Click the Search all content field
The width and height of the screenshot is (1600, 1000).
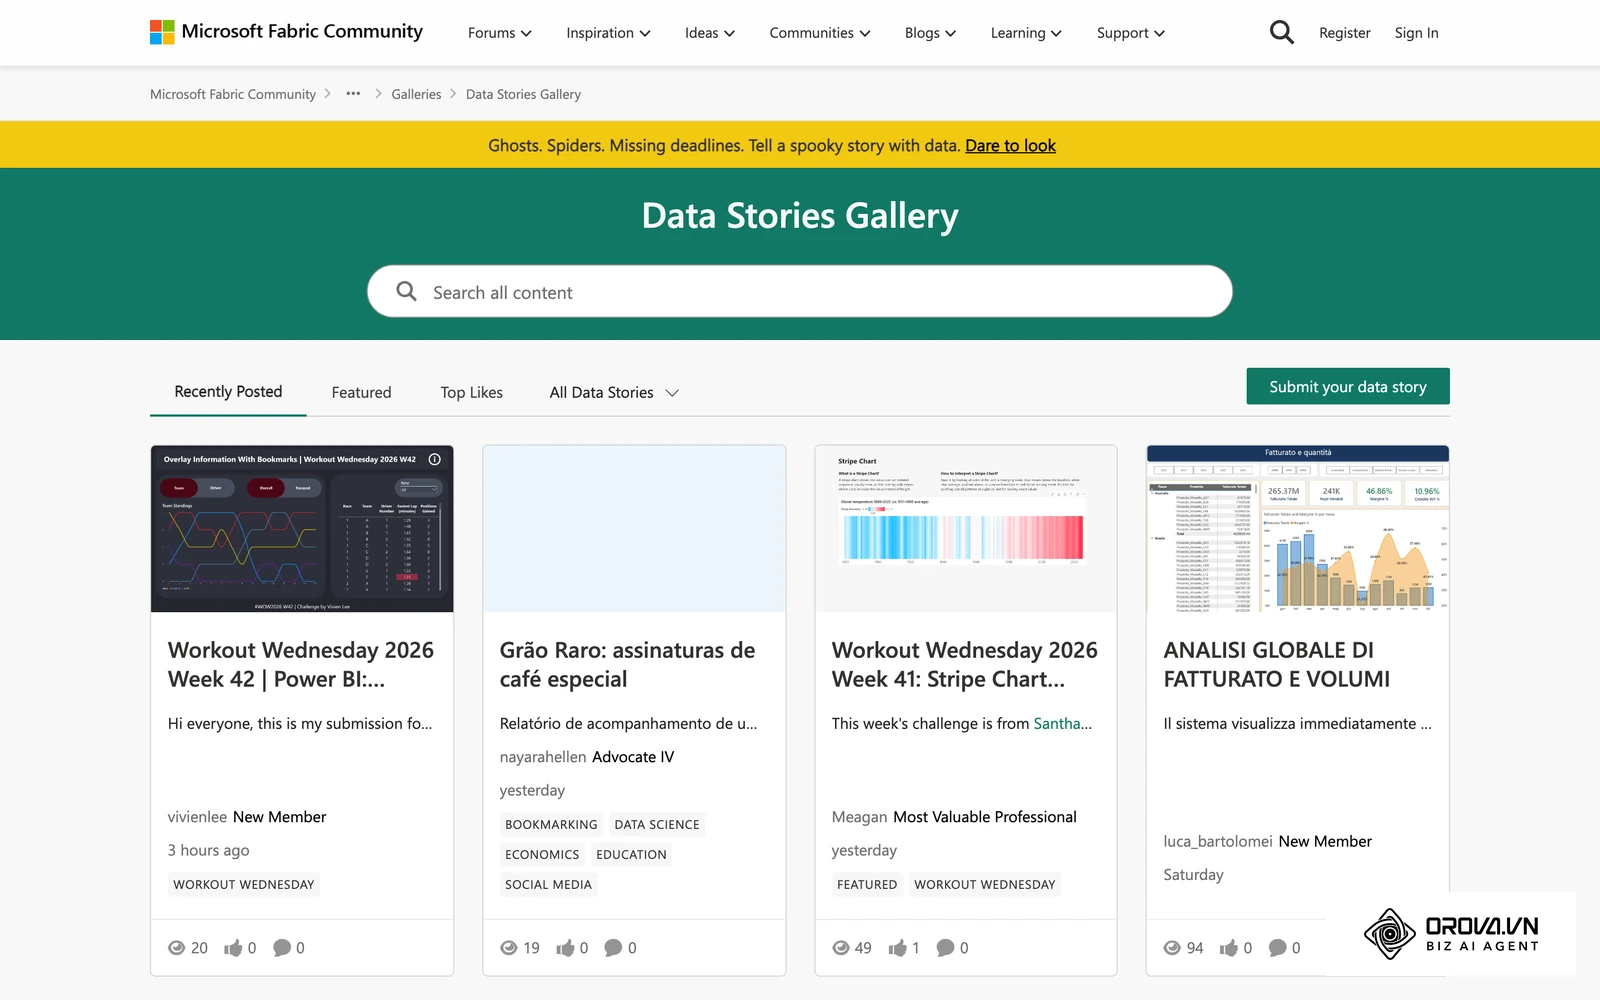[800, 291]
